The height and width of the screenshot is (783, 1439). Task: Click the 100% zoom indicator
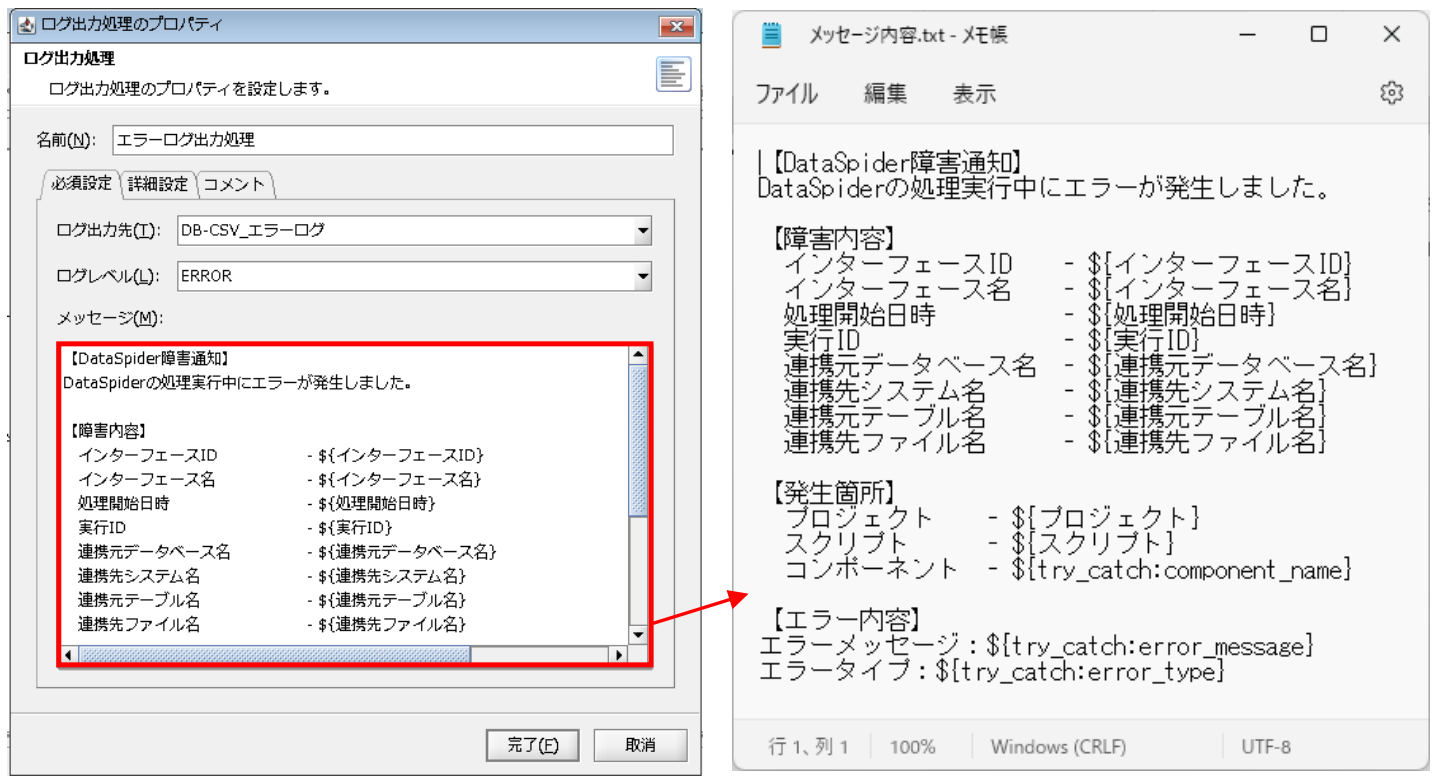(x=916, y=744)
